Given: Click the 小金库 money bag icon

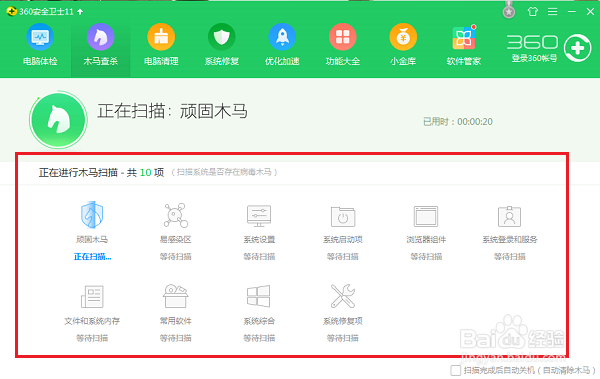Looking at the screenshot, I should click(403, 37).
